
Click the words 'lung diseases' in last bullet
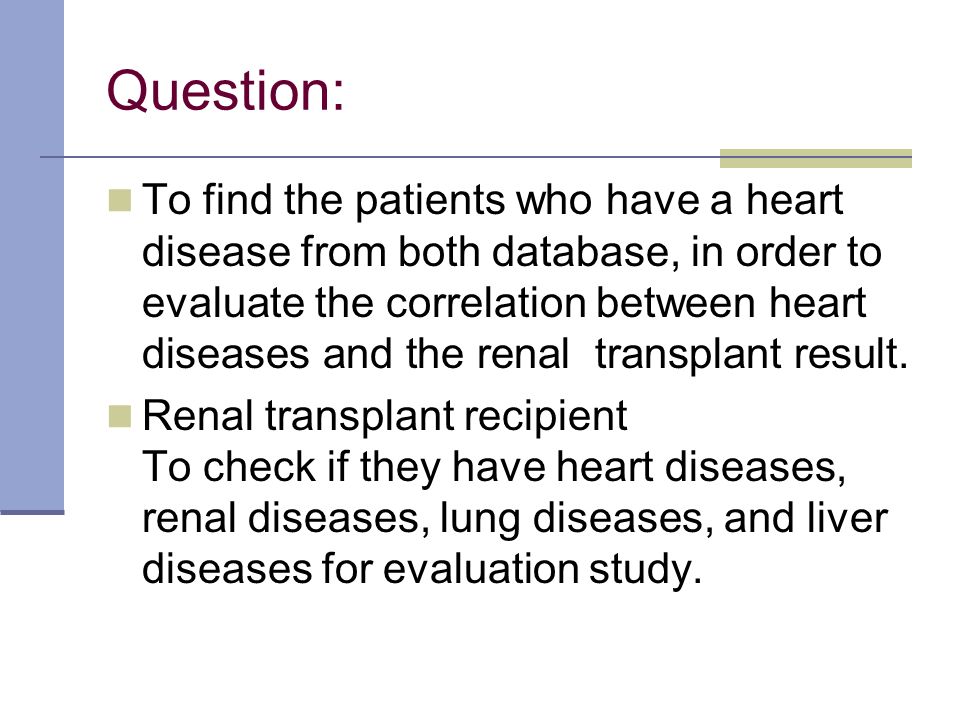[576, 519]
